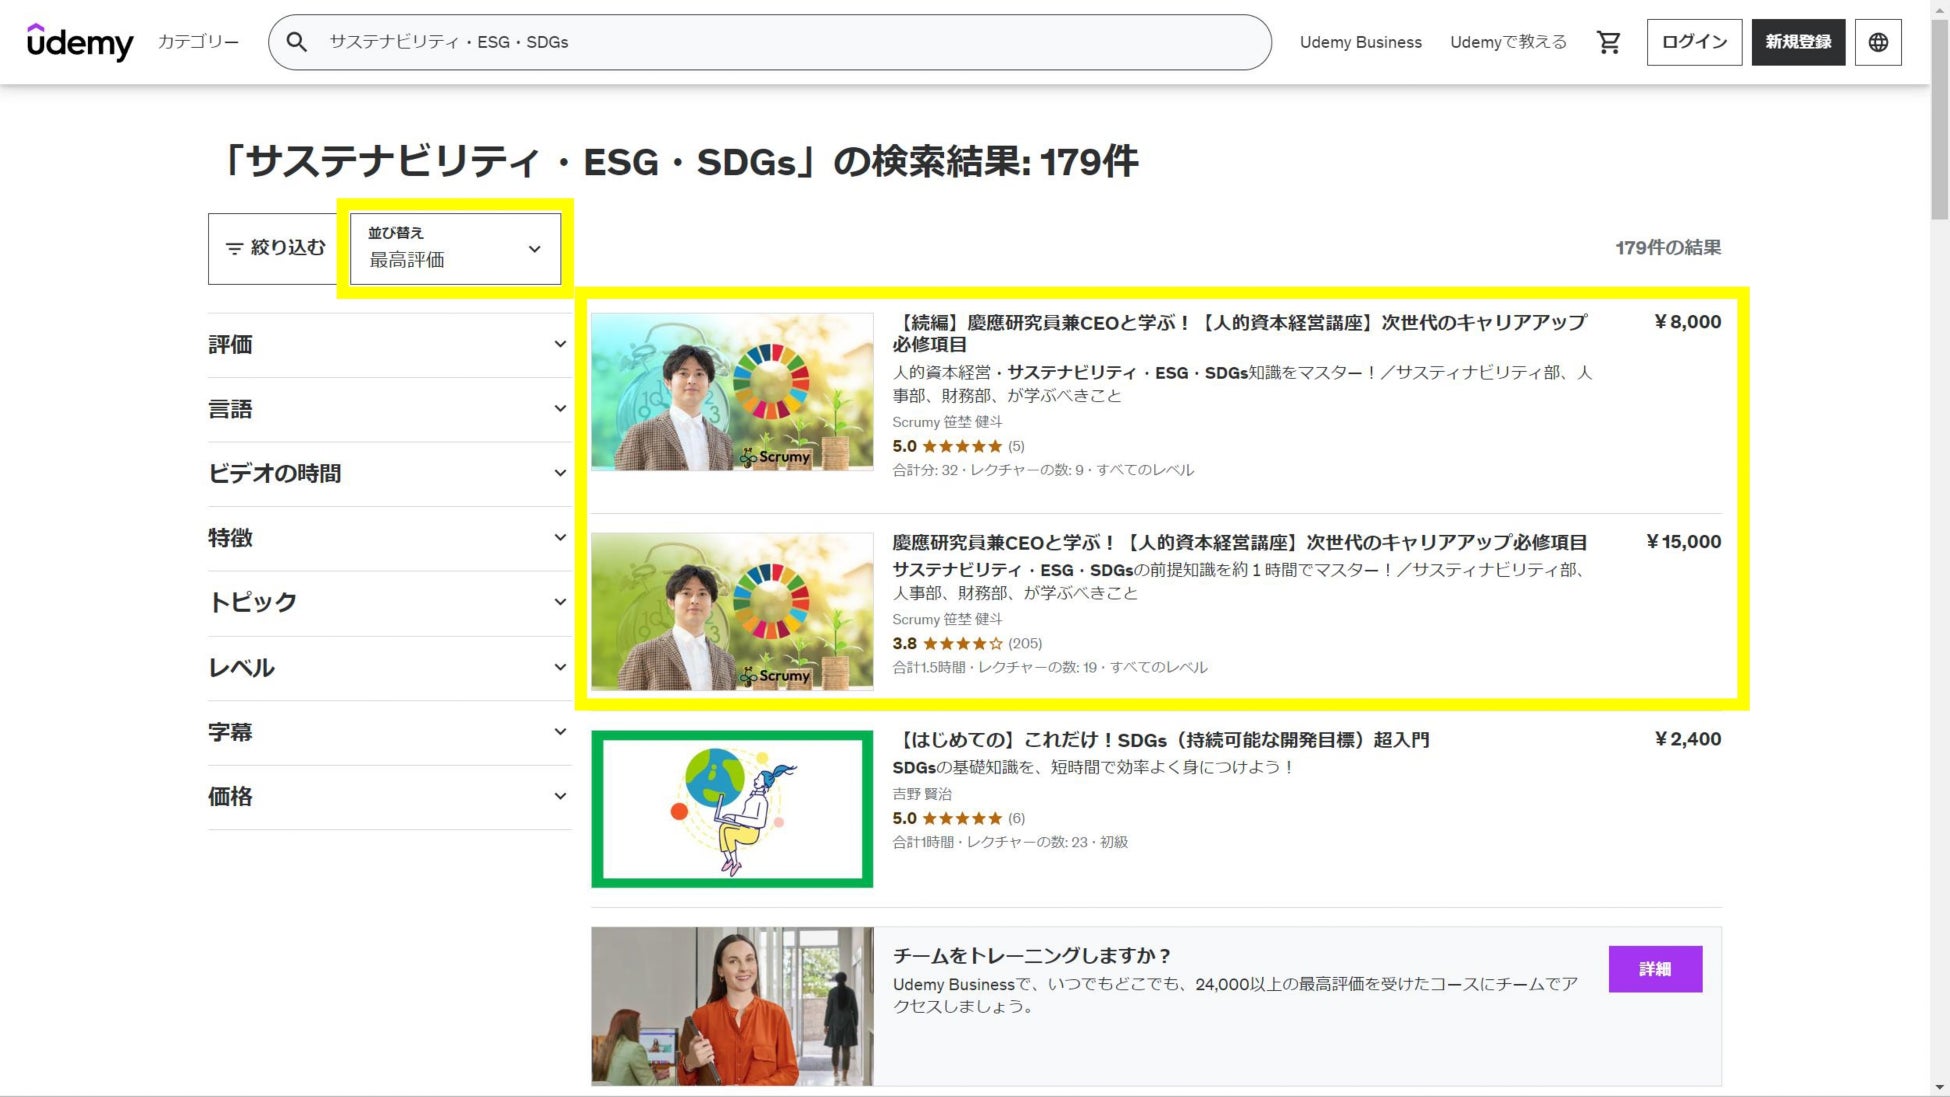
Task: Click the 新規登録 button
Action: [x=1798, y=42]
